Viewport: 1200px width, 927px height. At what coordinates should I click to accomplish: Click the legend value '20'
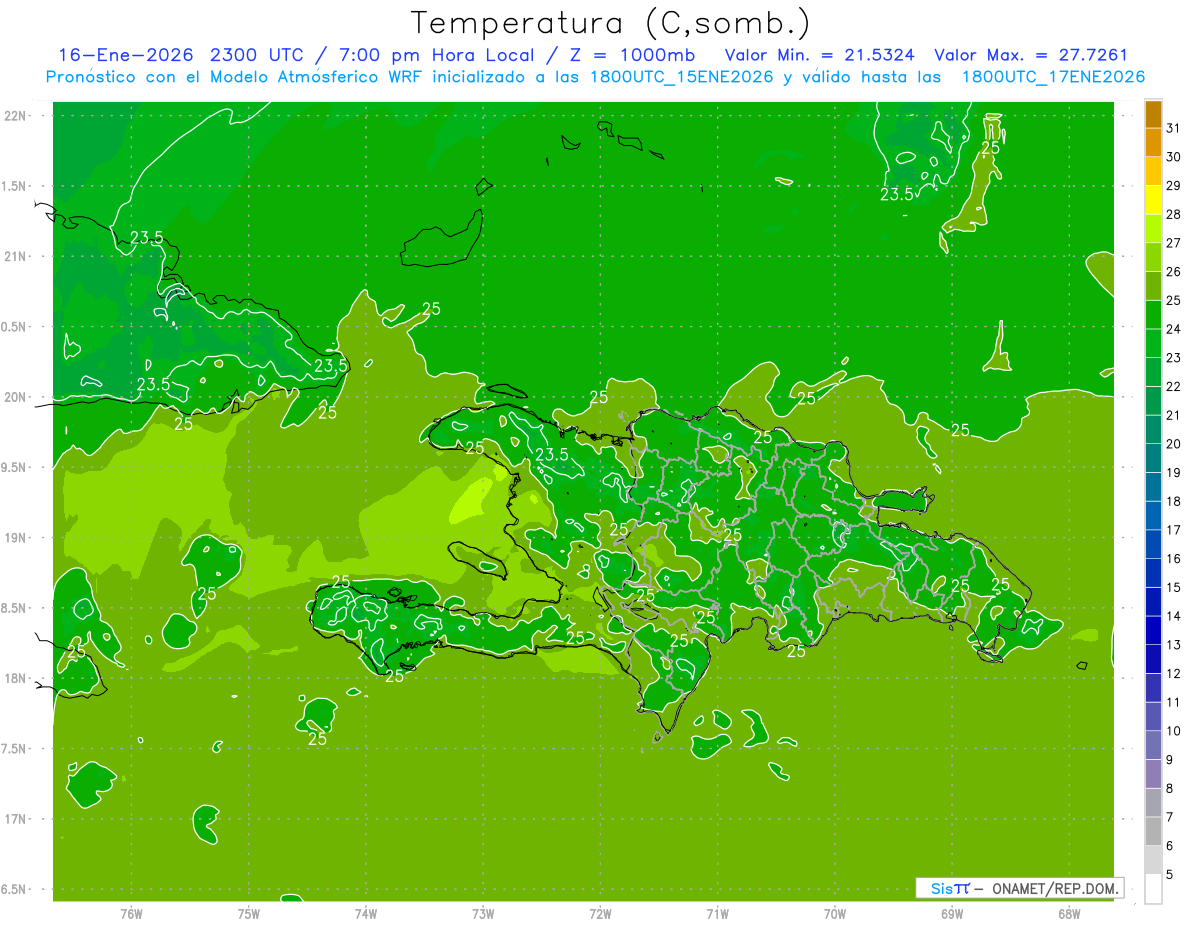[x=1174, y=444]
